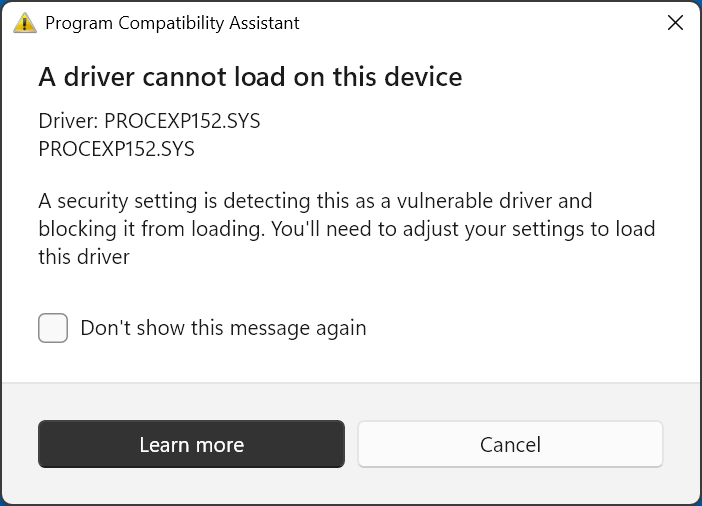Click the gray footer strip below the buttons
This screenshot has width=702, height=506.
(x=350, y=488)
